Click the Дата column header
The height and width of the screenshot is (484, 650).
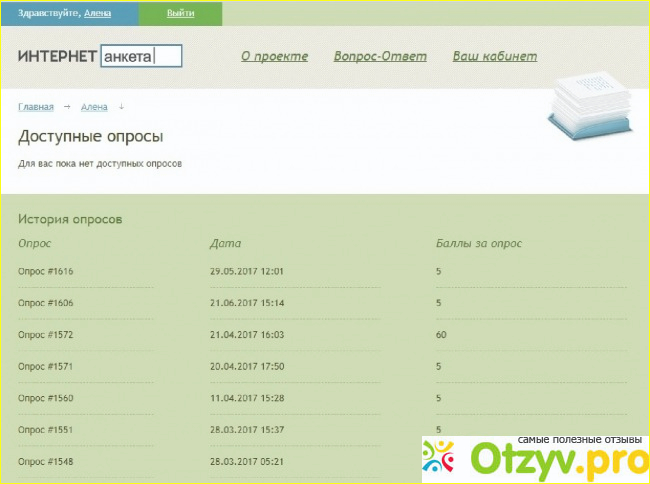225,243
